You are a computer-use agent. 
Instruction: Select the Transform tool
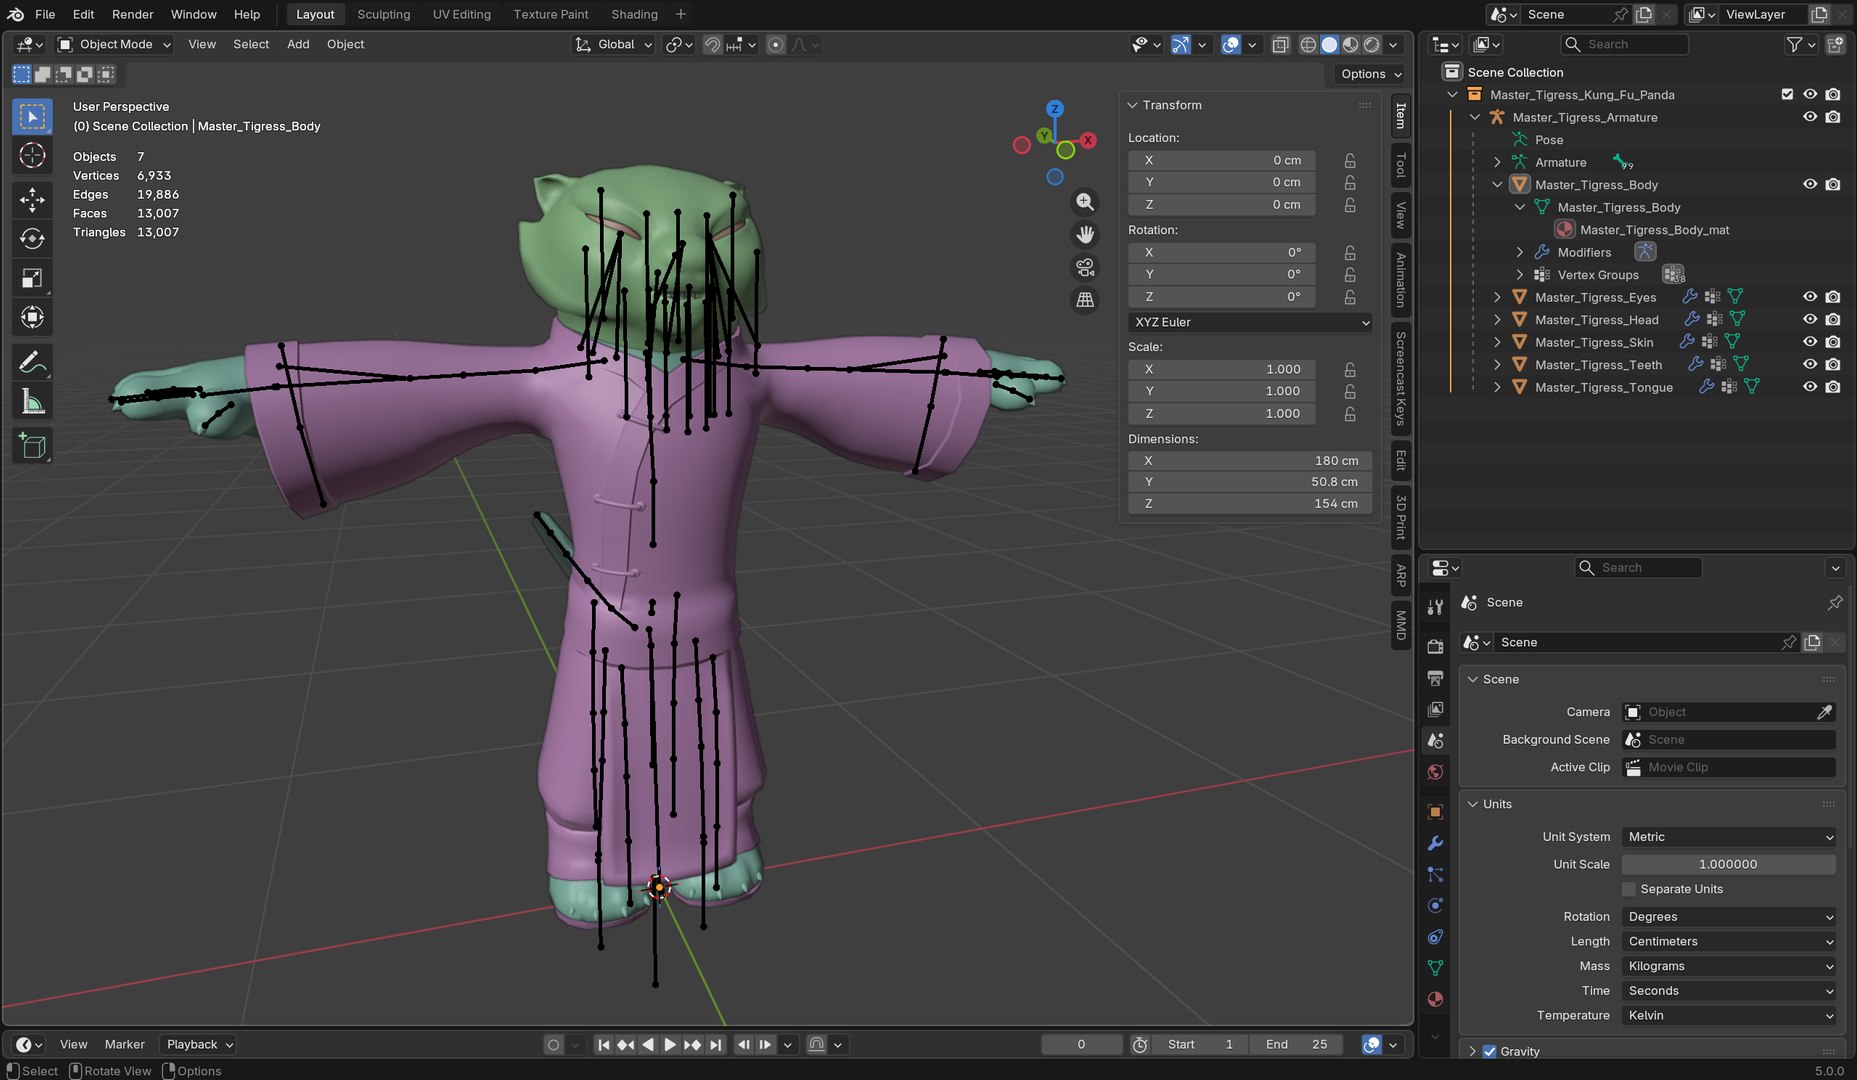tap(32, 317)
